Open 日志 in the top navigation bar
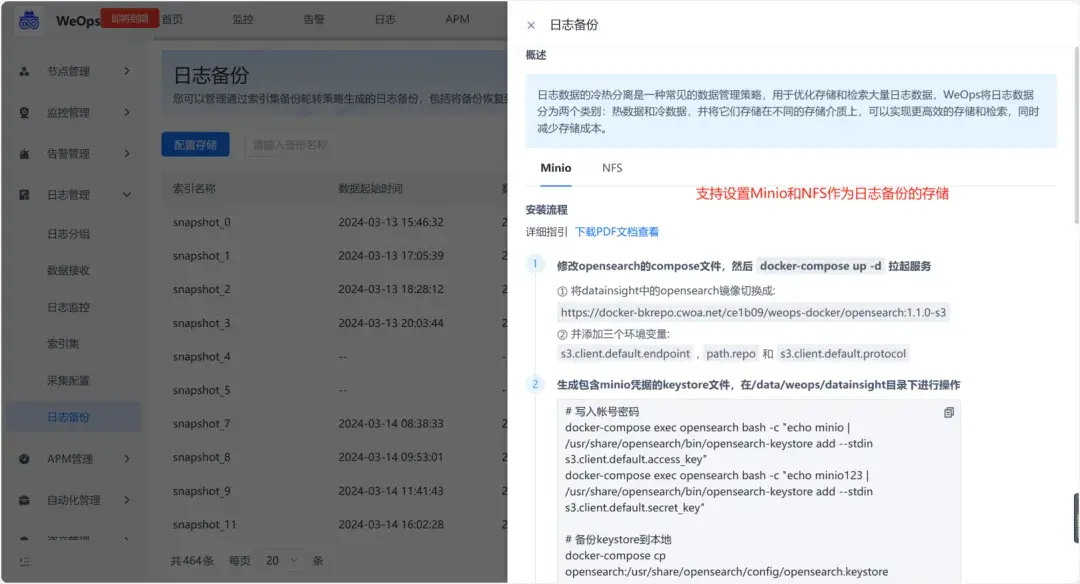This screenshot has height=584, width=1080. coord(384,18)
